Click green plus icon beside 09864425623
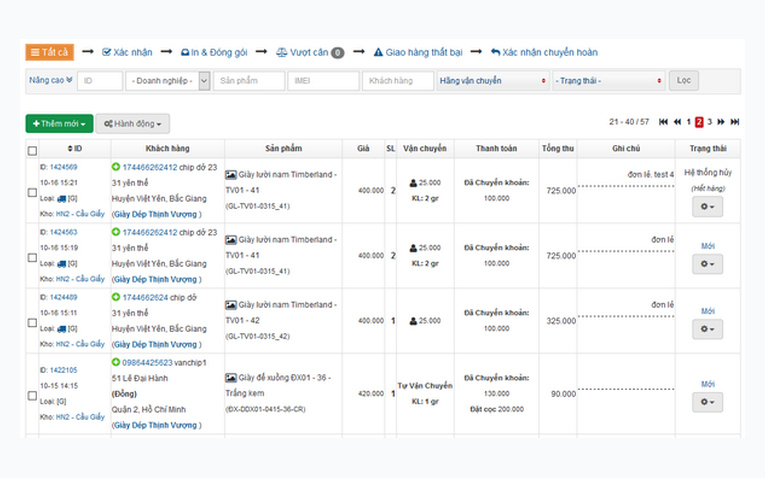This screenshot has width=765, height=478. pyautogui.click(x=116, y=362)
